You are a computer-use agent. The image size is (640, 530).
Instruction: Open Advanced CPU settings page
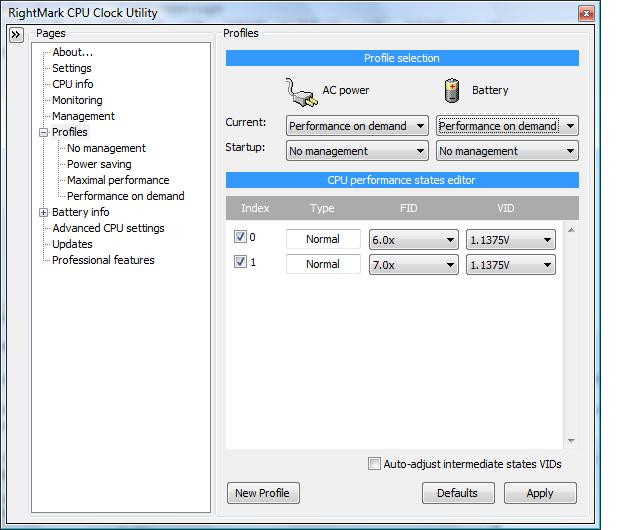pos(108,228)
